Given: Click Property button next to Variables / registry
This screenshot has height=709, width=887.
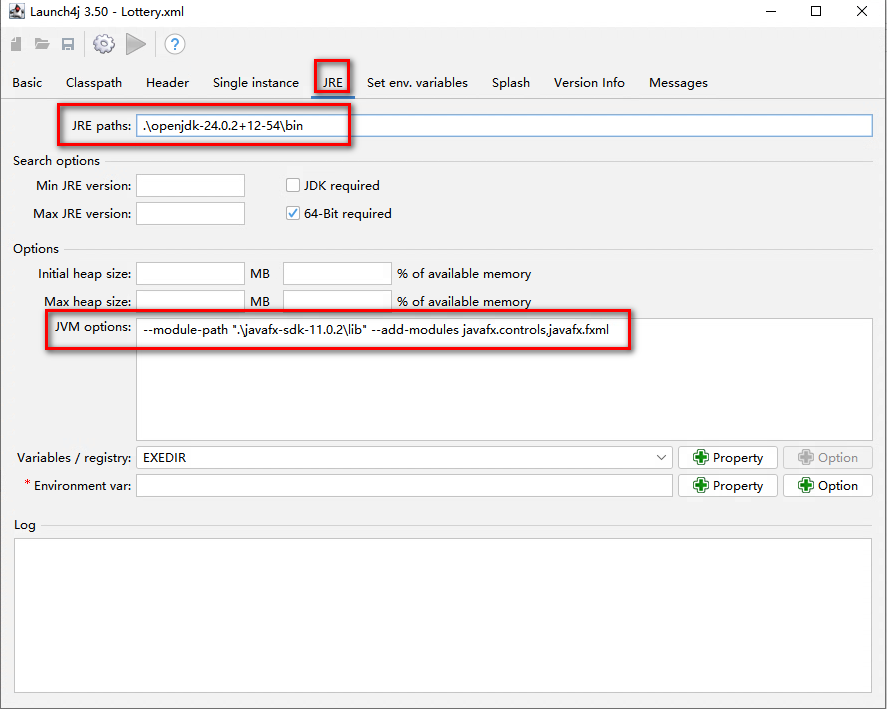Looking at the screenshot, I should click(727, 457).
